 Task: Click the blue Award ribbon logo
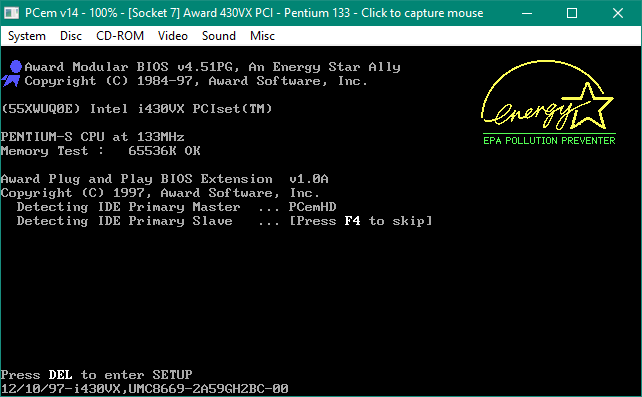(12, 74)
